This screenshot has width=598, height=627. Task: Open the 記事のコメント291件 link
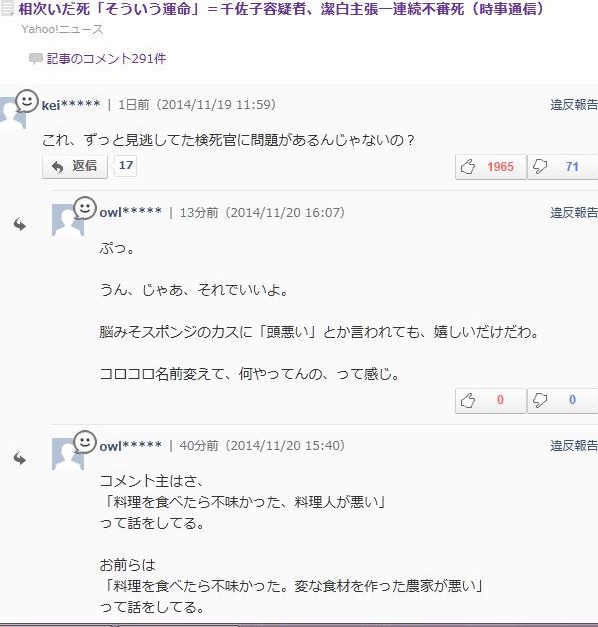click(106, 59)
